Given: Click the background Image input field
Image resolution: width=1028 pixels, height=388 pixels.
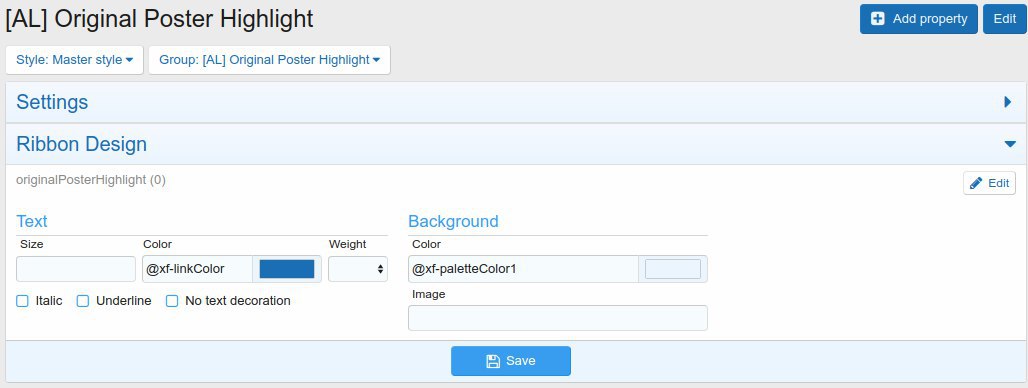Looking at the screenshot, I should click(558, 318).
